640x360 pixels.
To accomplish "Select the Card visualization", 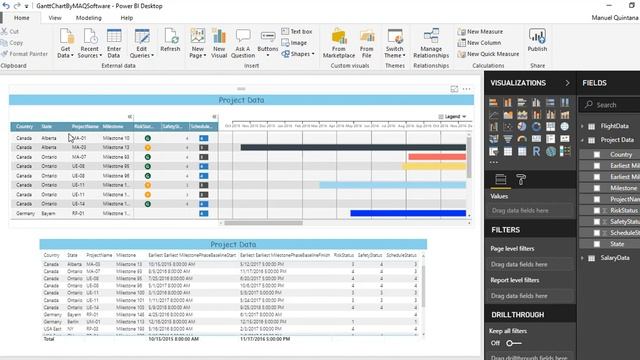I will point(536,139).
